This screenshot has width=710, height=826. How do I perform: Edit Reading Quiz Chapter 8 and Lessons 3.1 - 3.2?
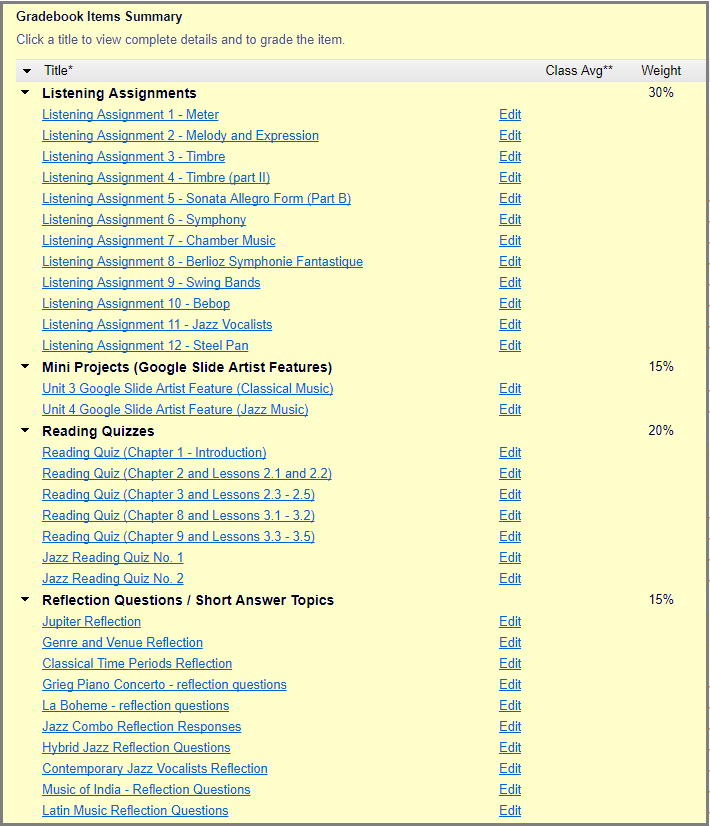510,516
